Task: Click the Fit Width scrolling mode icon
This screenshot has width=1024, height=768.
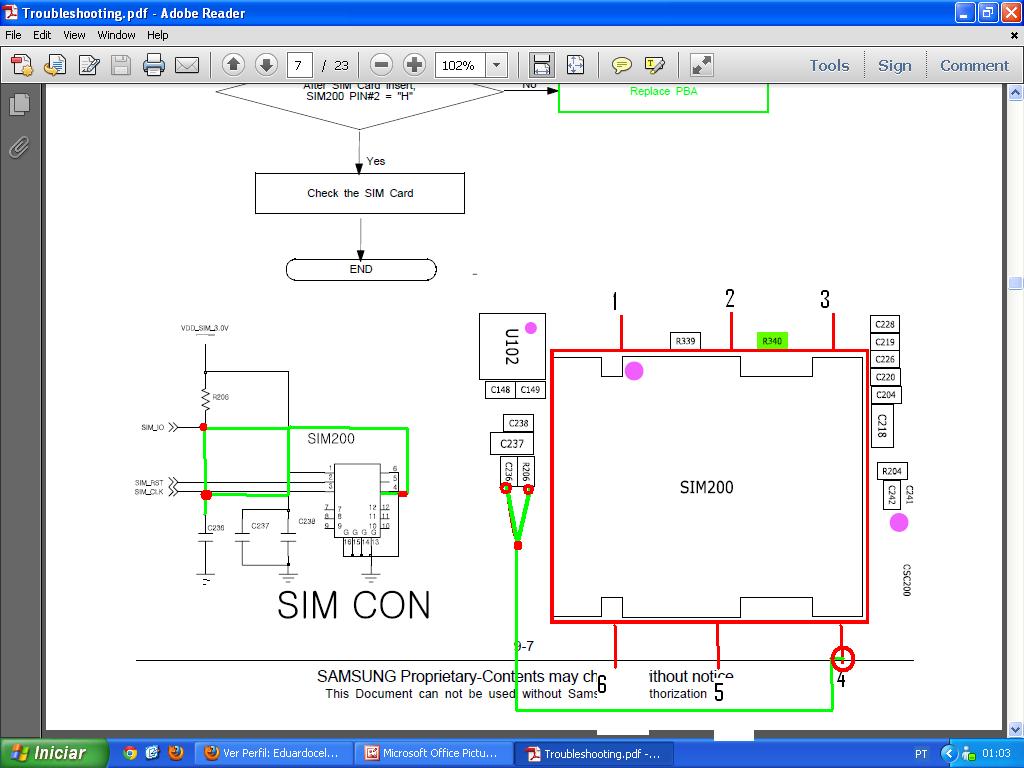Action: [x=541, y=65]
